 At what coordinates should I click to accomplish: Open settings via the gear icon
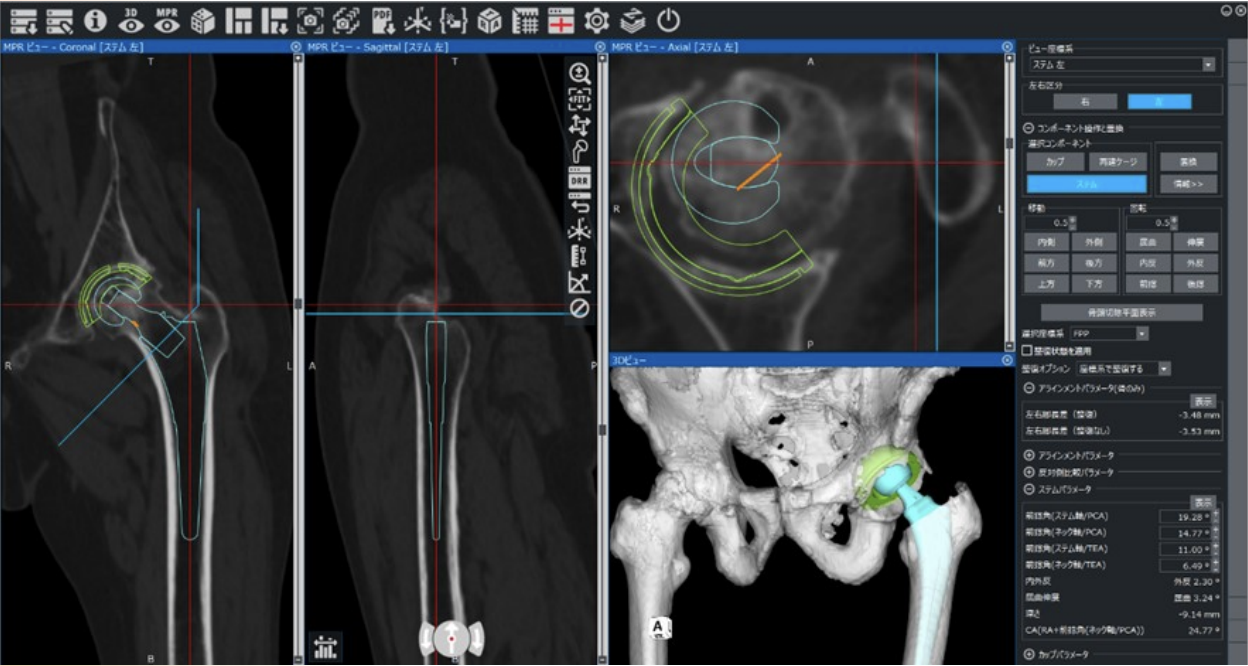point(597,20)
